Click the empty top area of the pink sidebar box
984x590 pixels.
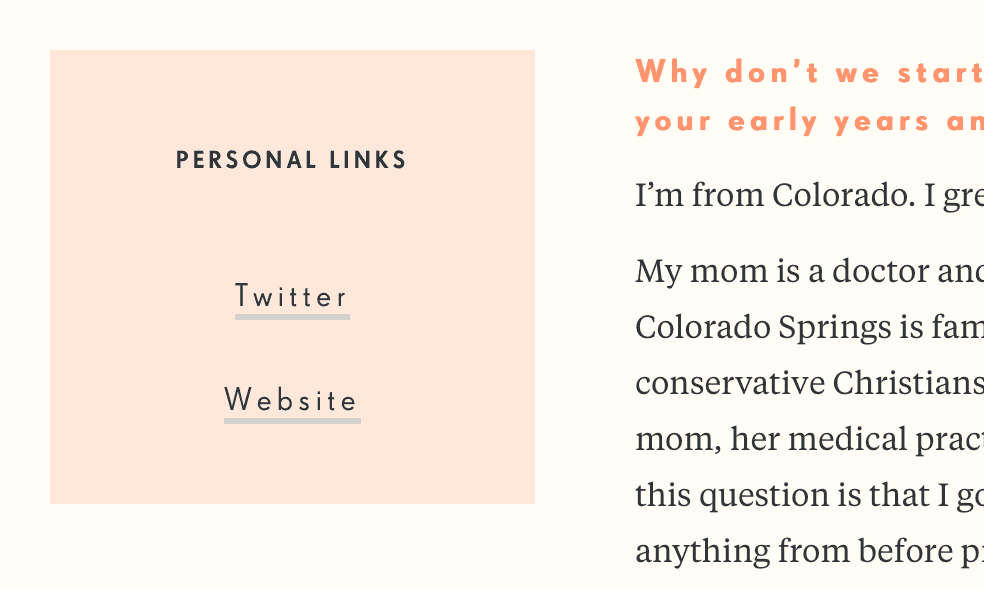[291, 90]
